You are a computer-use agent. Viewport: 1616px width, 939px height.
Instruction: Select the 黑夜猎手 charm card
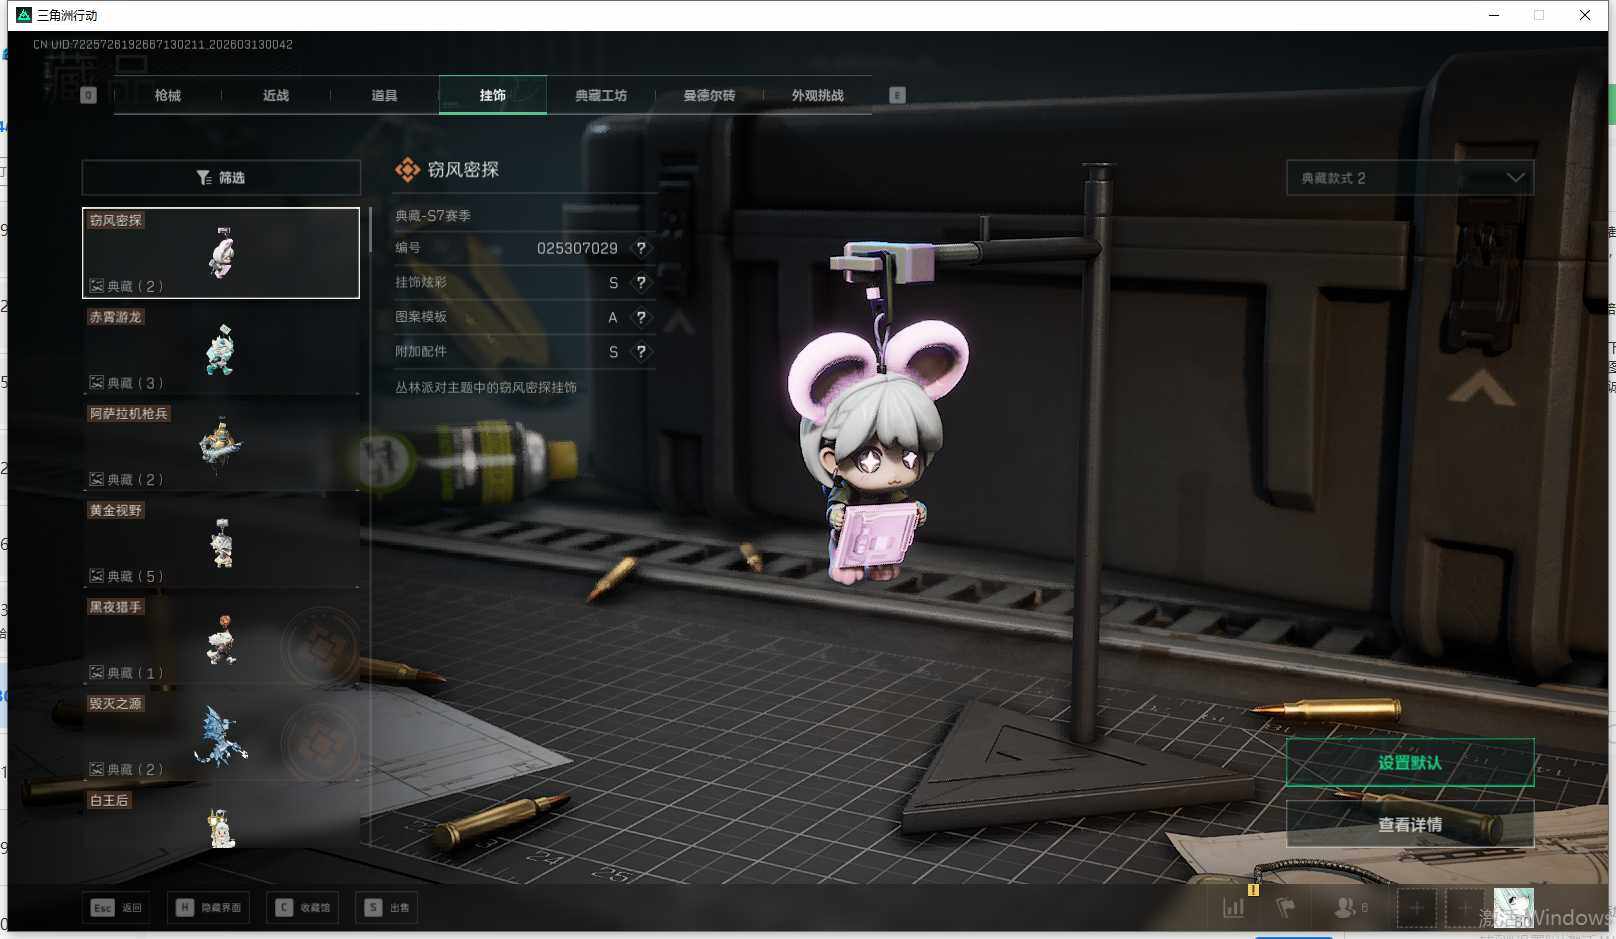(x=221, y=640)
